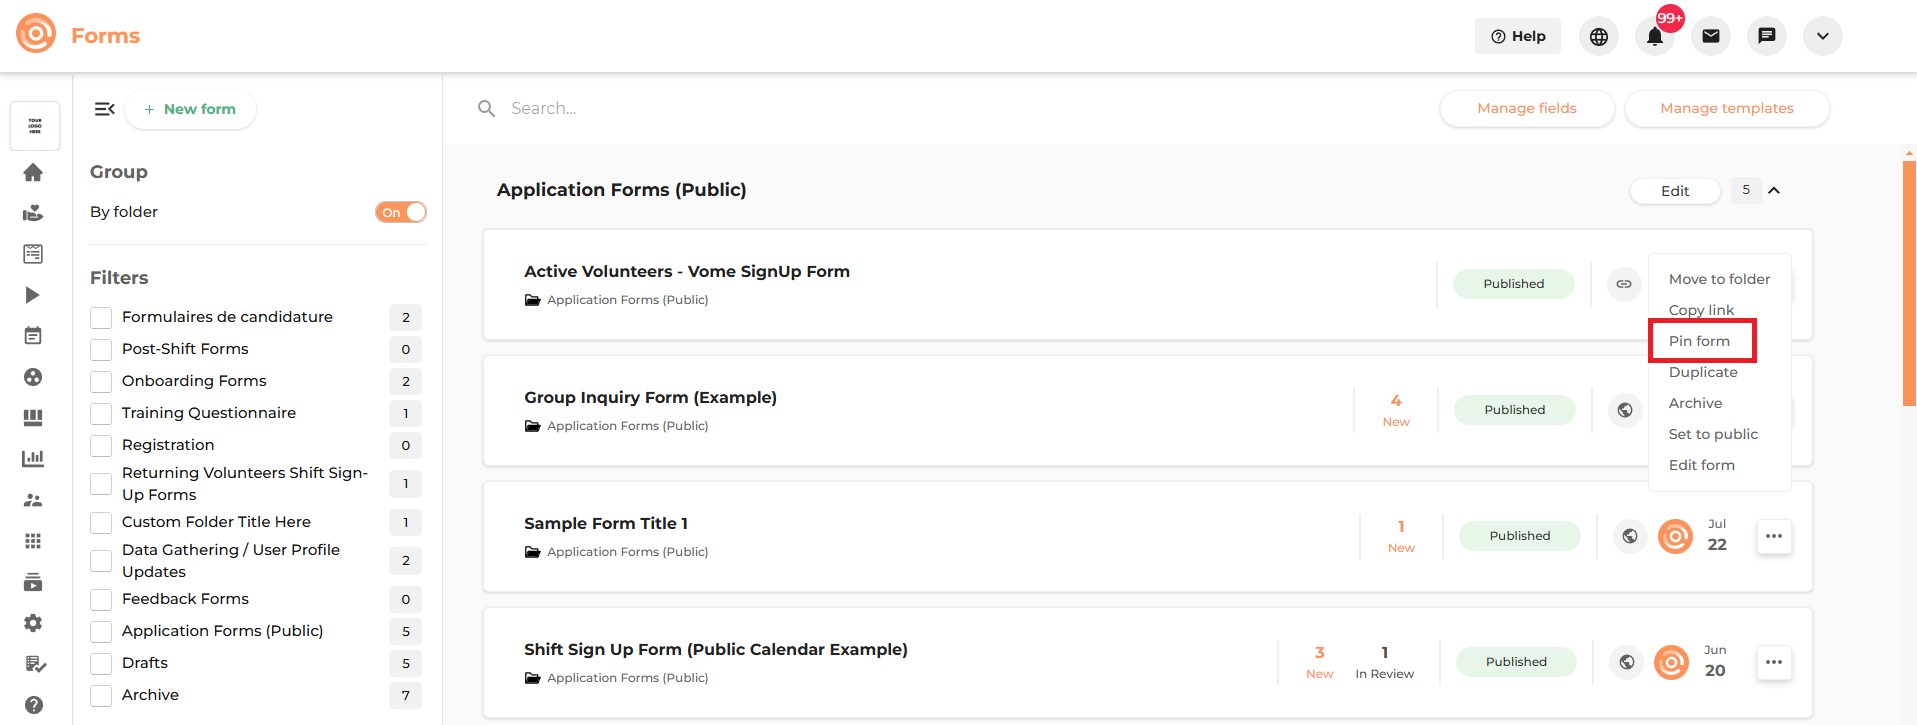This screenshot has width=1917, height=725.
Task: Go to Home in left sidebar
Action: pyautogui.click(x=33, y=172)
